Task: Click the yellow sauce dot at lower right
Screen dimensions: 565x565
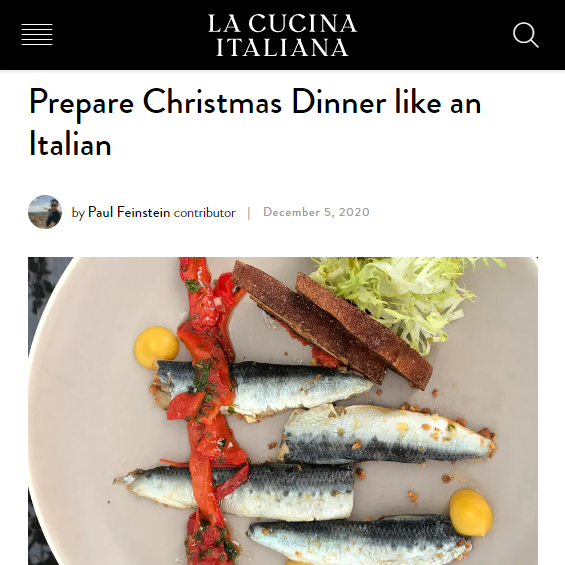Action: pyautogui.click(x=471, y=512)
